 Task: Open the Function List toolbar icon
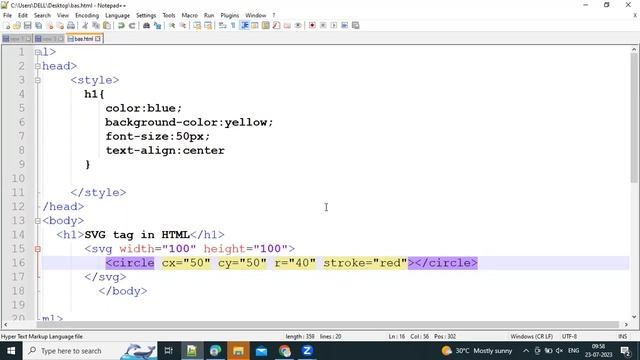click(x=276, y=25)
